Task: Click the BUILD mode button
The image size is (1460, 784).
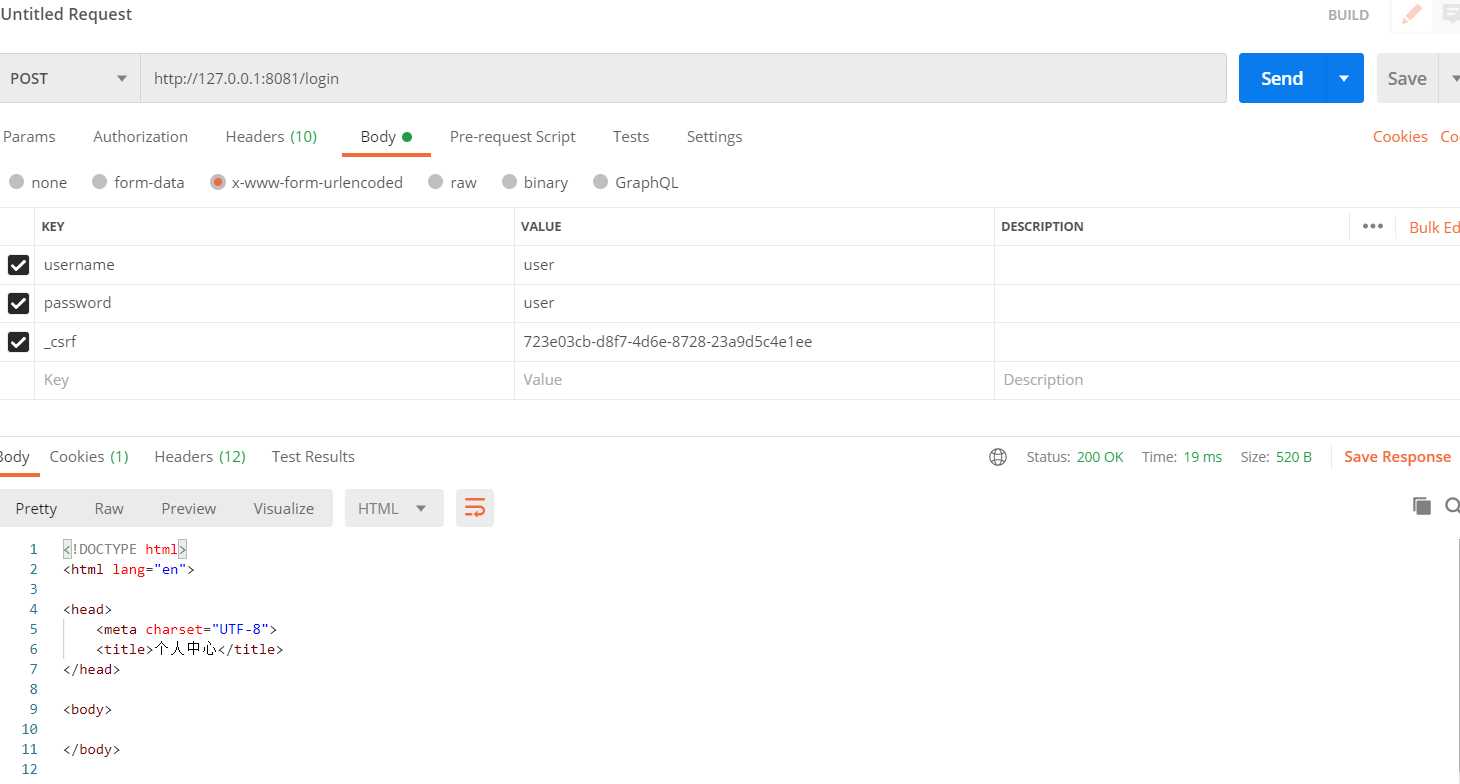Action: 1348,15
